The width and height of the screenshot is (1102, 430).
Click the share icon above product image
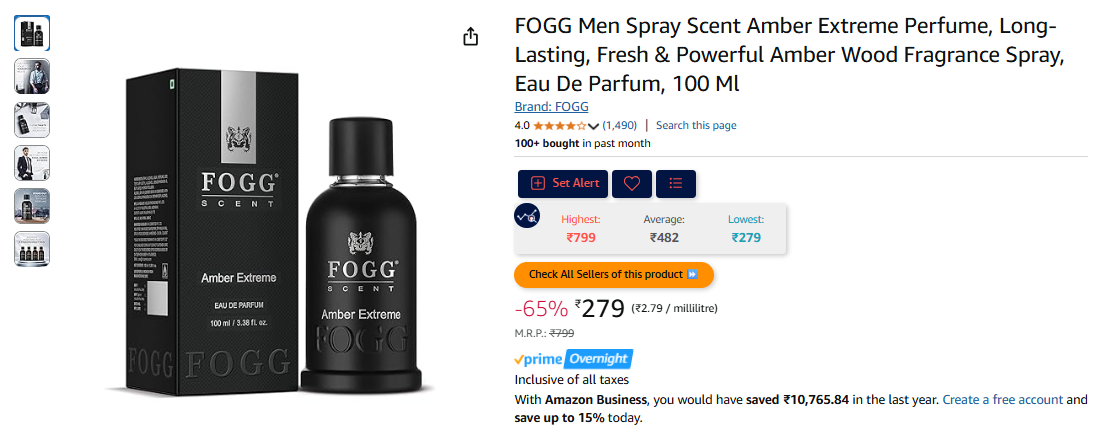[471, 37]
